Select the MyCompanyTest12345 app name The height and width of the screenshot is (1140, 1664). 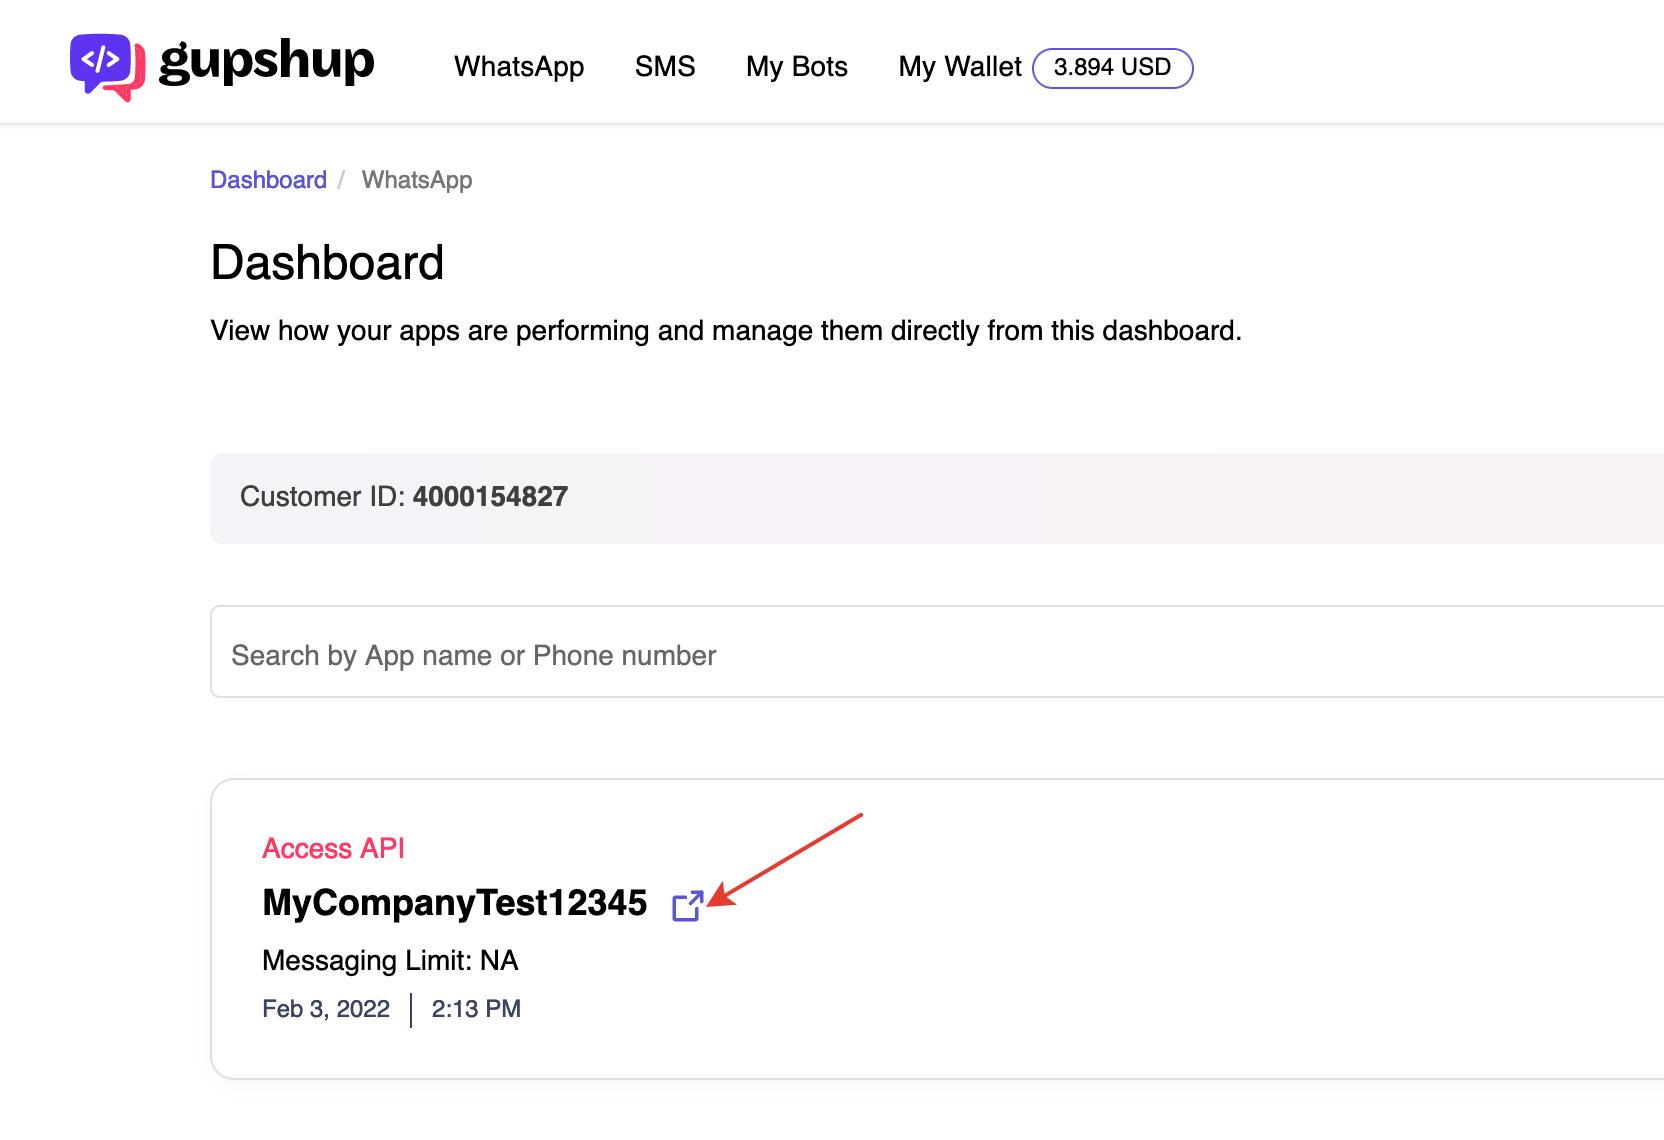455,903
